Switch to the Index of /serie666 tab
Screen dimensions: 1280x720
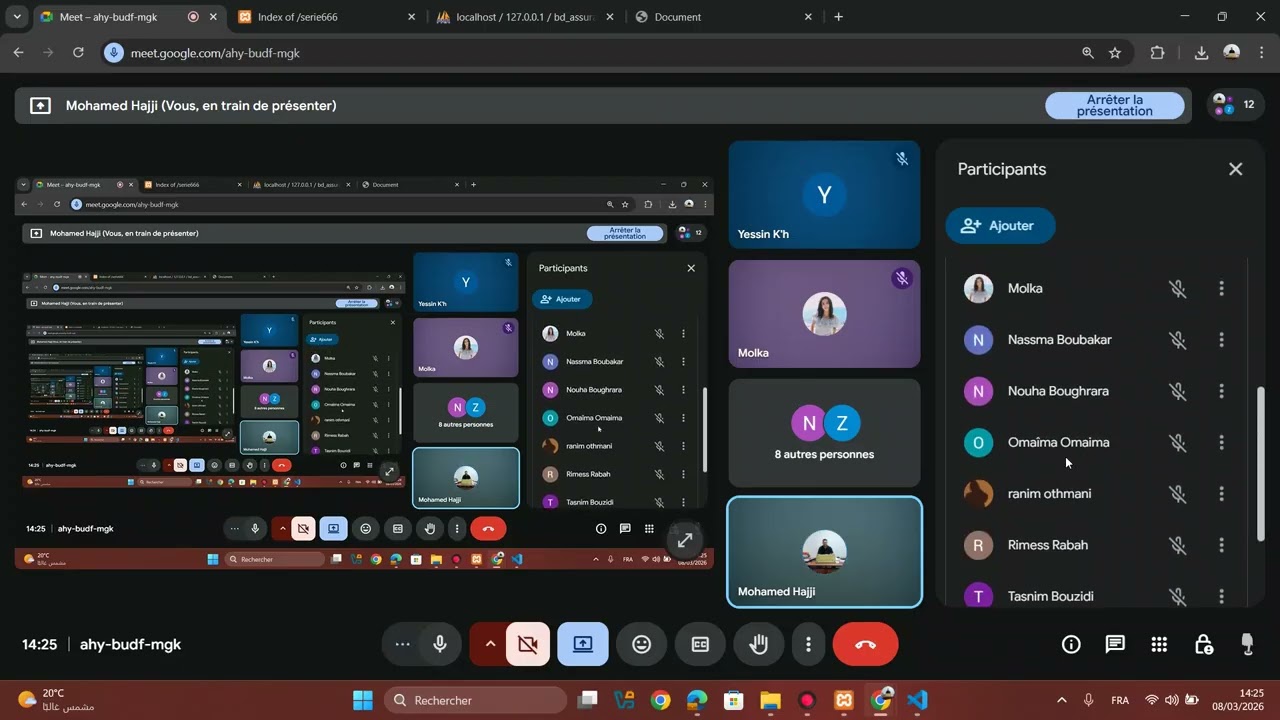click(x=328, y=17)
